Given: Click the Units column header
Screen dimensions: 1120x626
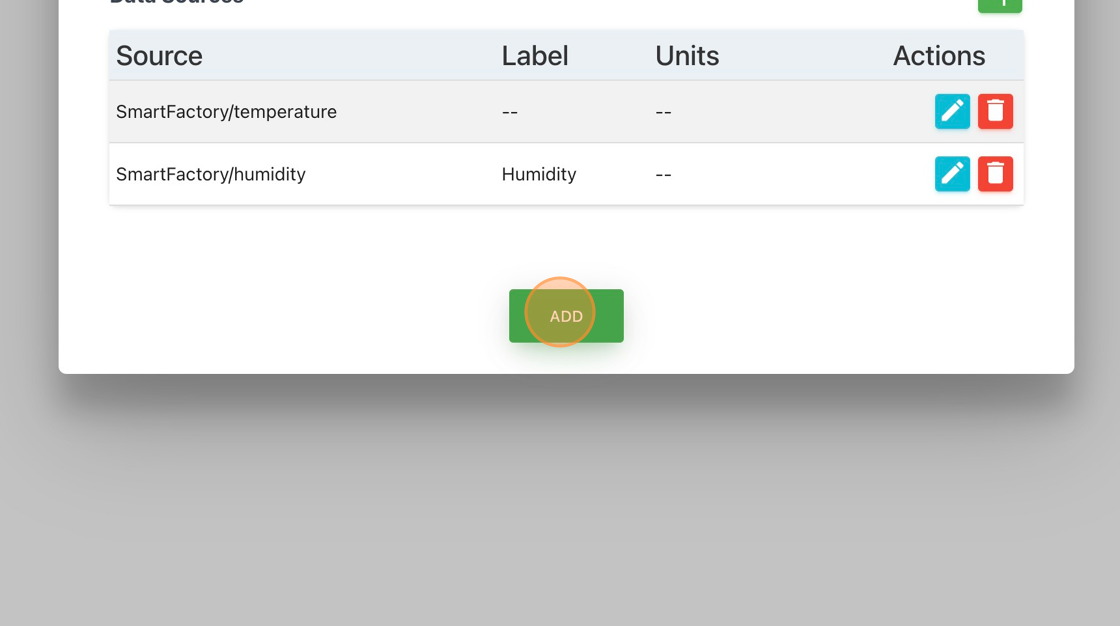Looking at the screenshot, I should 687,56.
